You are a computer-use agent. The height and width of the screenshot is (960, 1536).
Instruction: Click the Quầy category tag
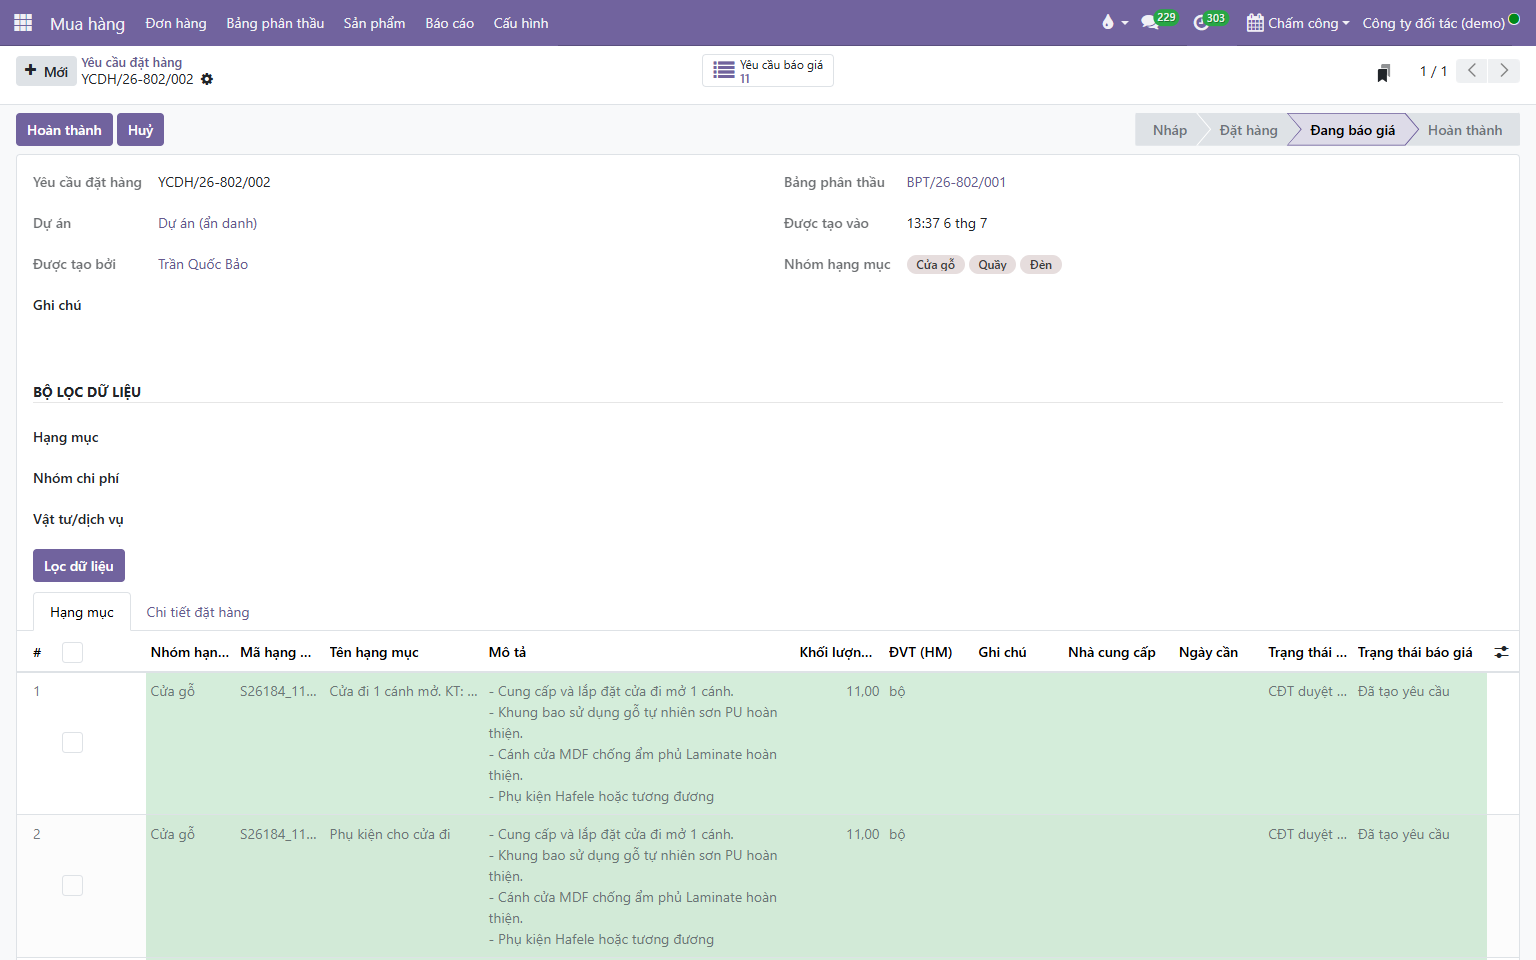tap(992, 265)
